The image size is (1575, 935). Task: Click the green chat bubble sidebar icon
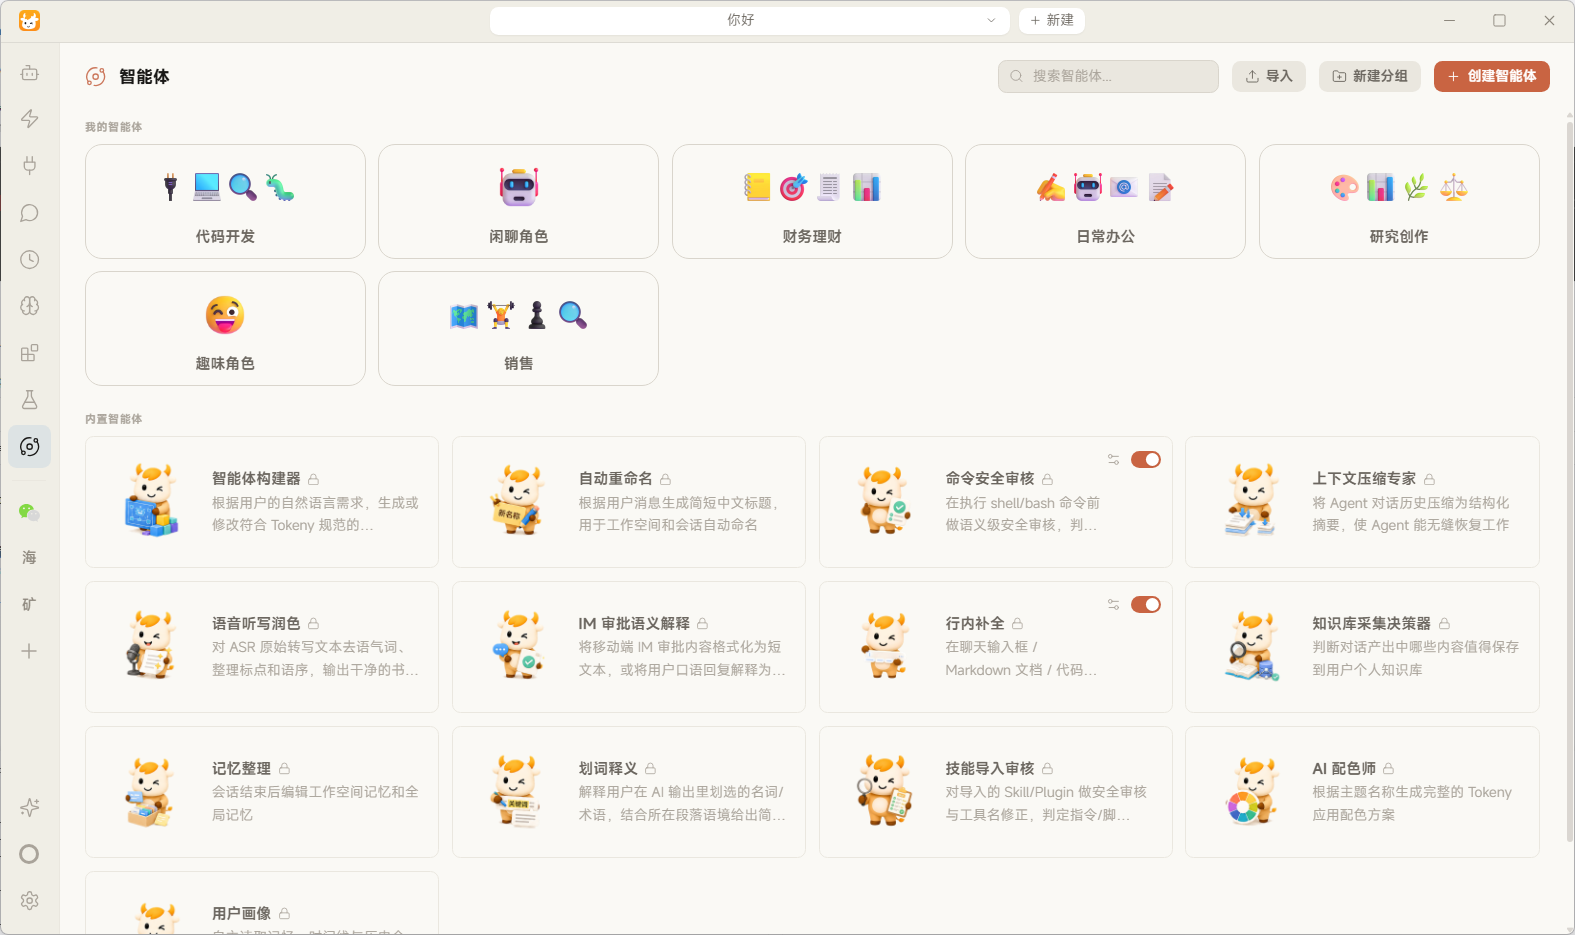coord(30,512)
